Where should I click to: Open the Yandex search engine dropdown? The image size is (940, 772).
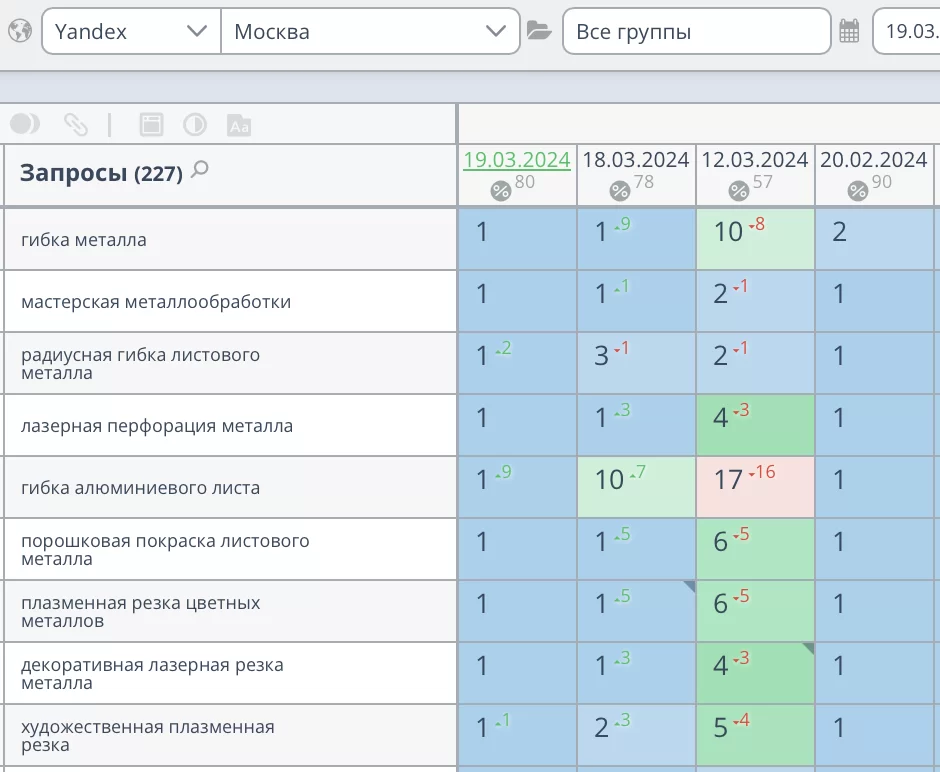coord(130,31)
